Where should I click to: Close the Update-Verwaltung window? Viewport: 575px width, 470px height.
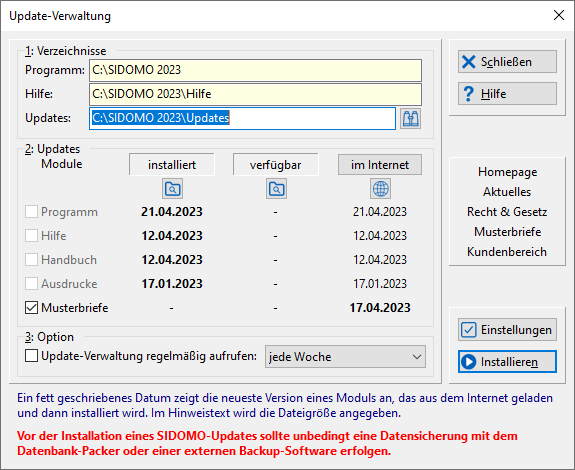point(559,15)
